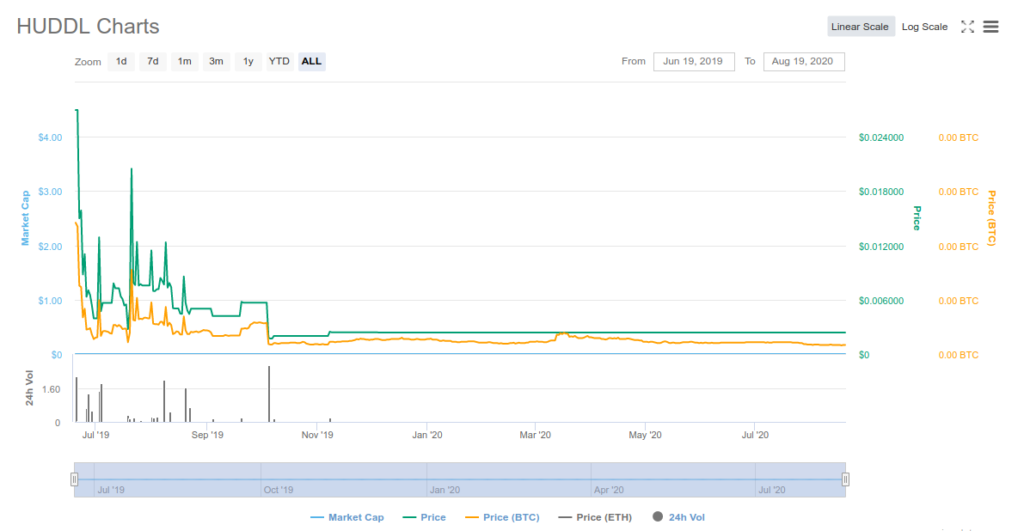This screenshot has height=531, width=1024.
Task: Switch chart to Linear Scale
Action: pos(859,27)
